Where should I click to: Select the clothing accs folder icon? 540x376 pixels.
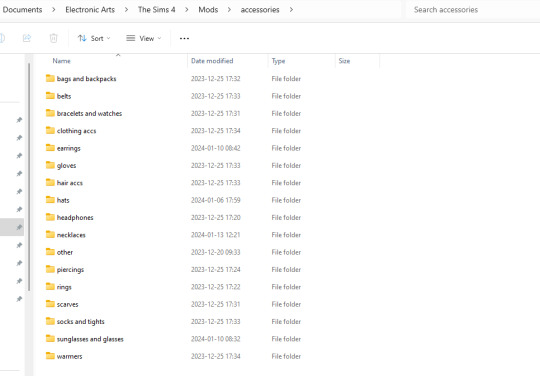[50, 130]
